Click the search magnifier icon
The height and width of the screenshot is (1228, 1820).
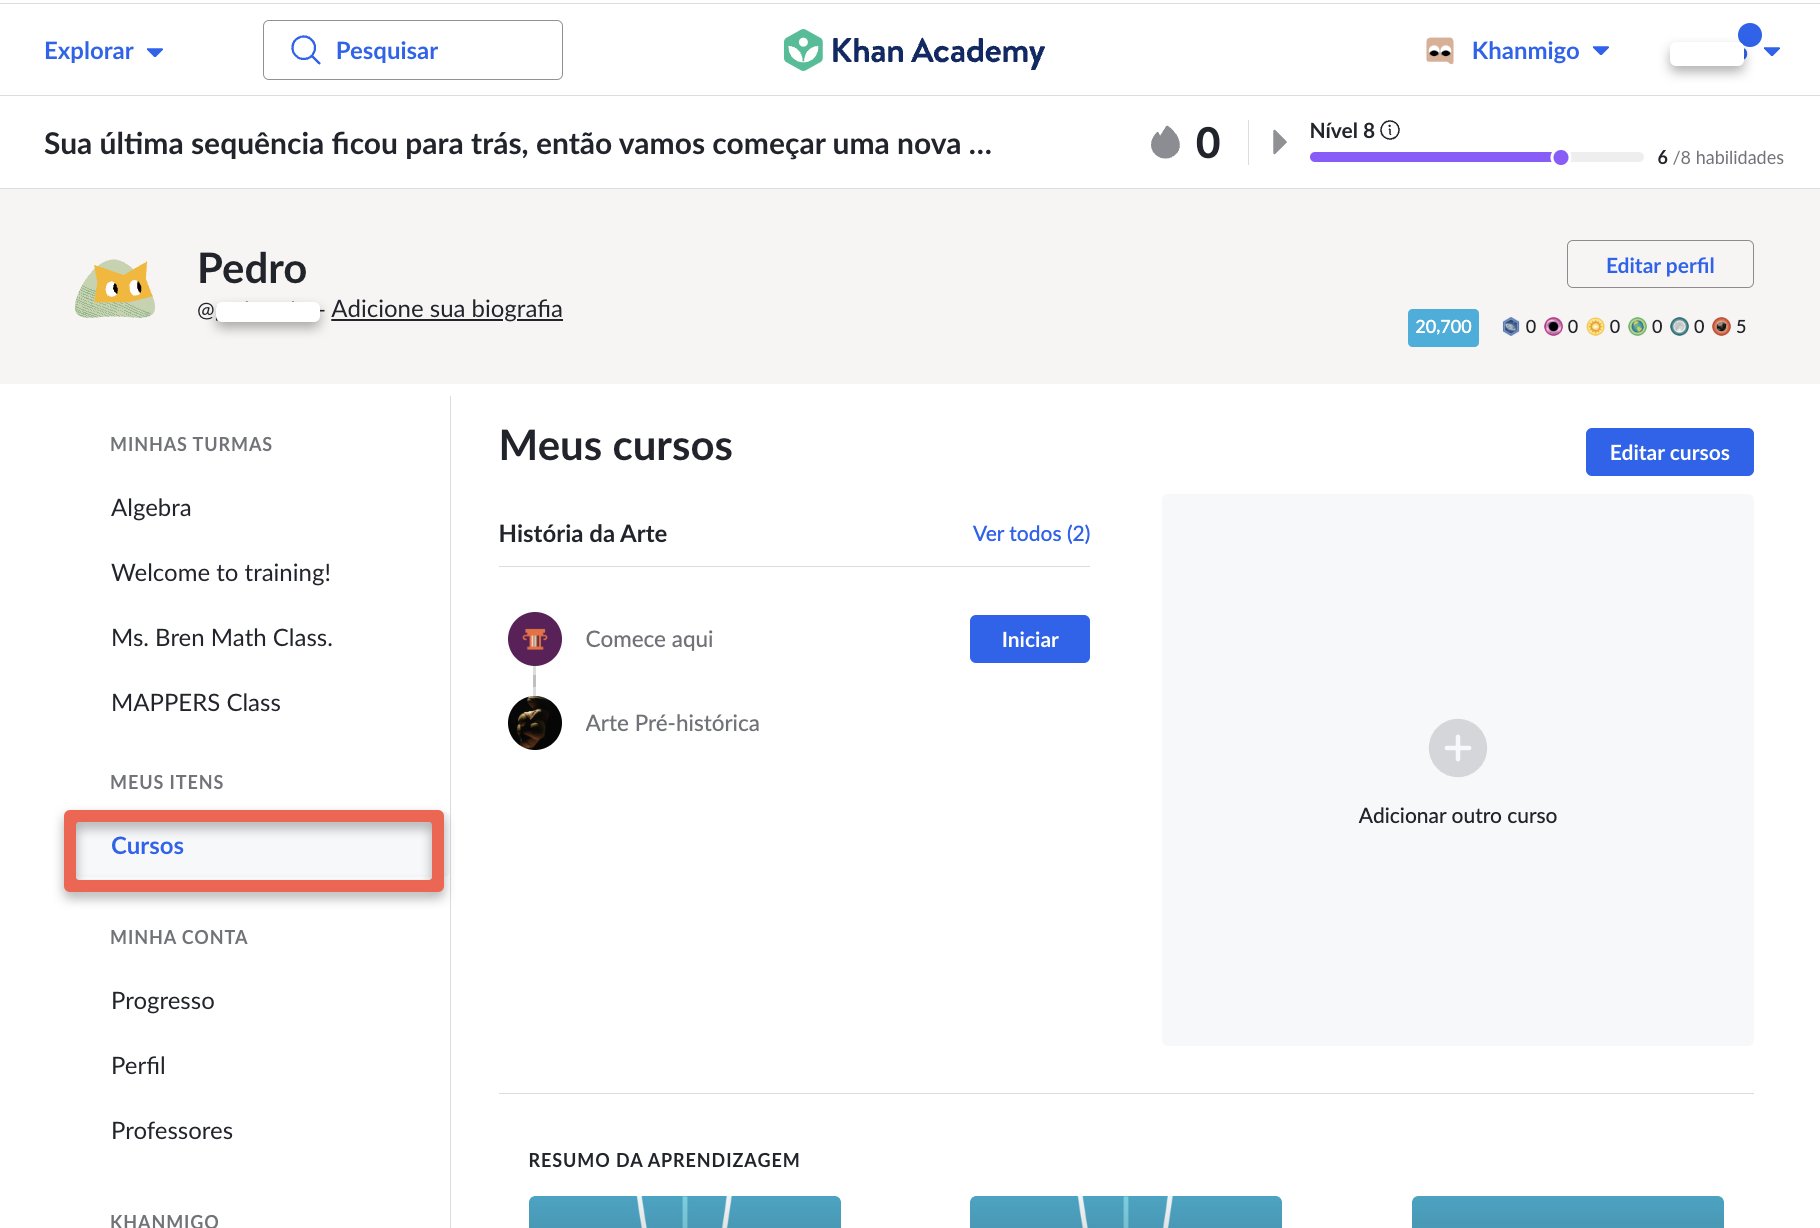[x=306, y=50]
